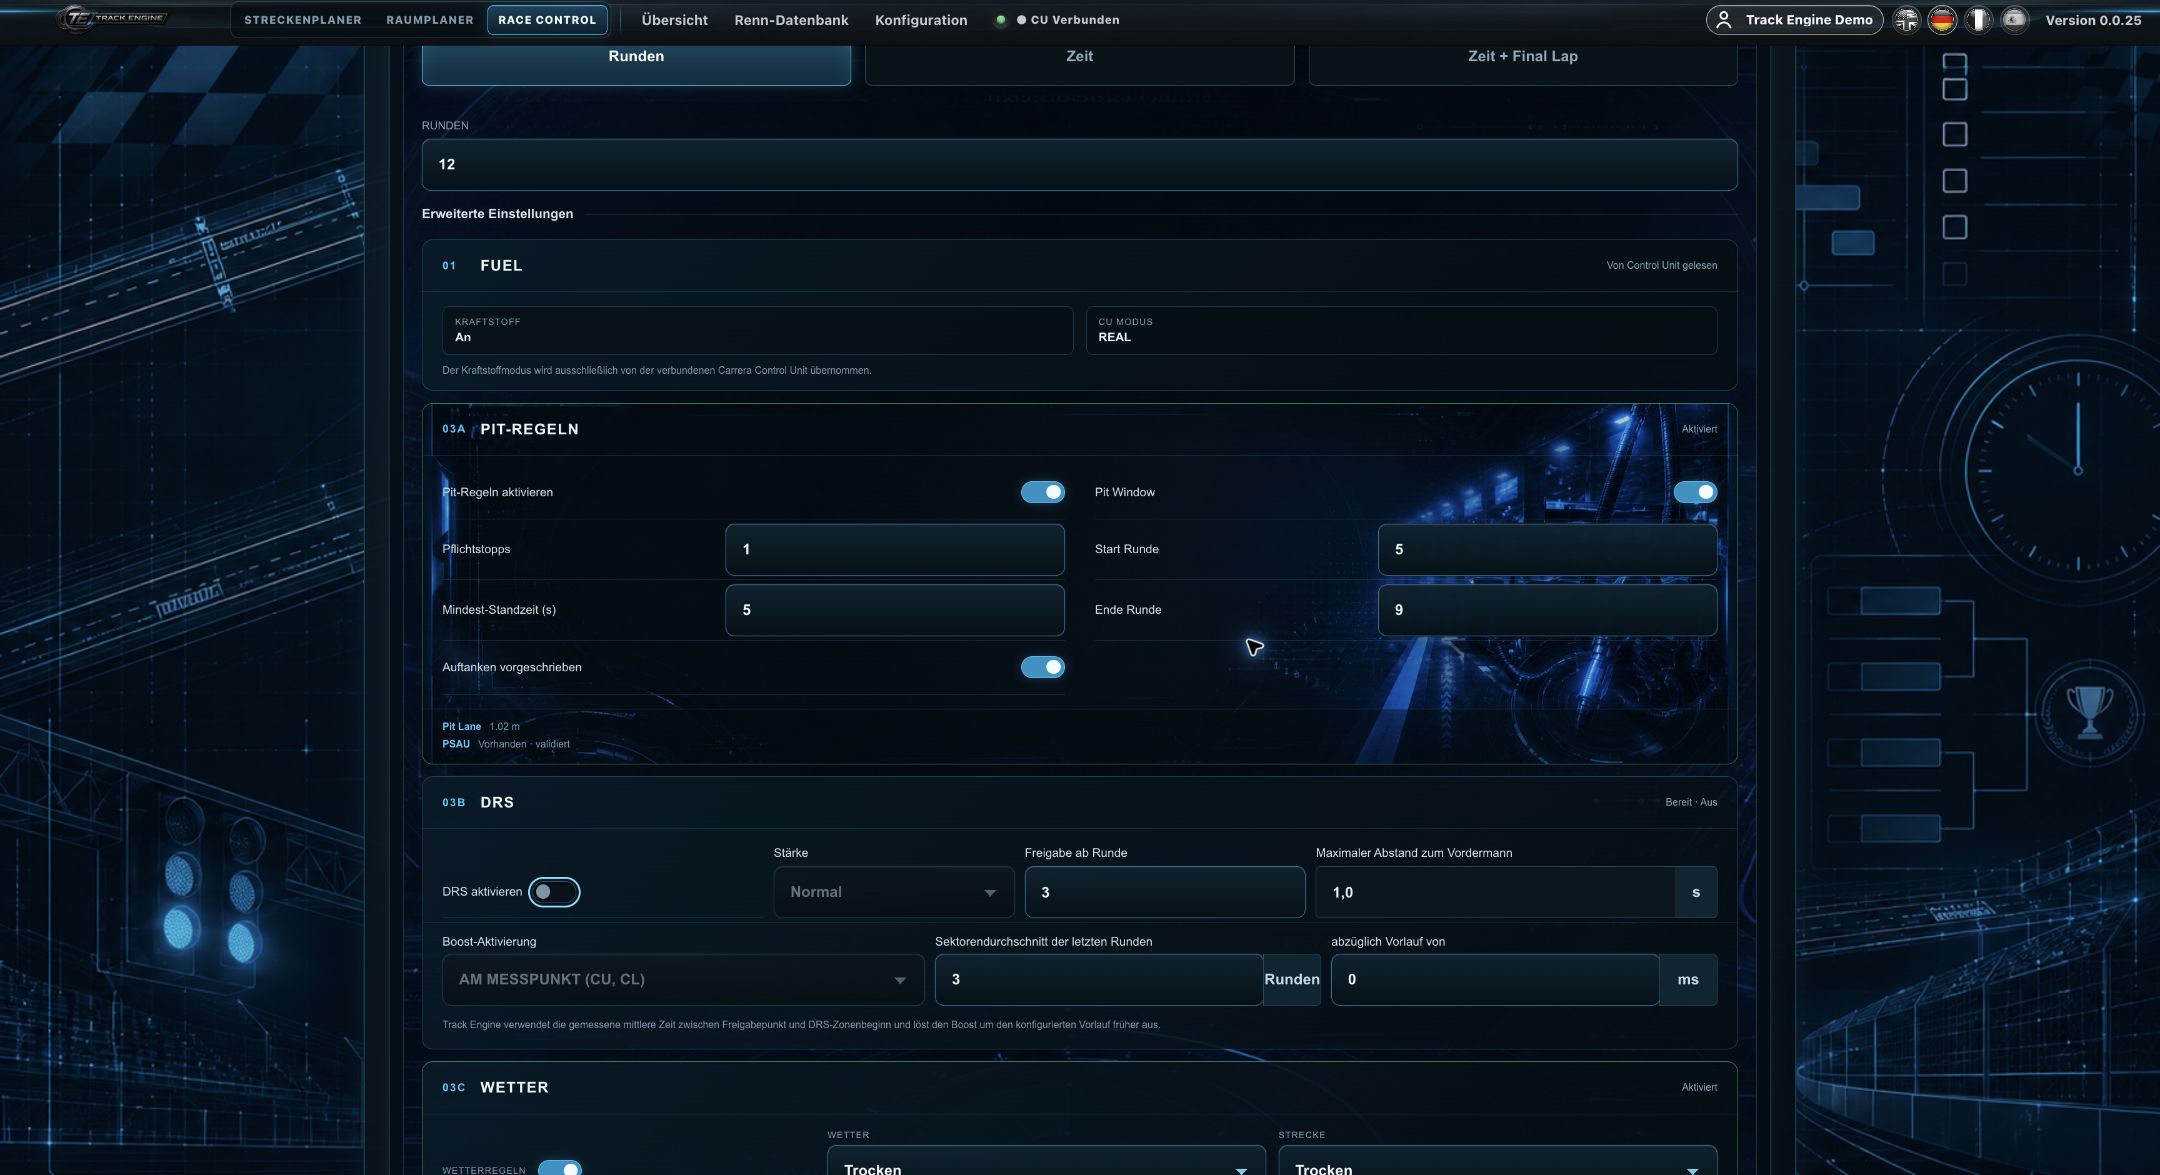Open the Übersicht menu
This screenshot has height=1175, width=2160.
click(674, 20)
